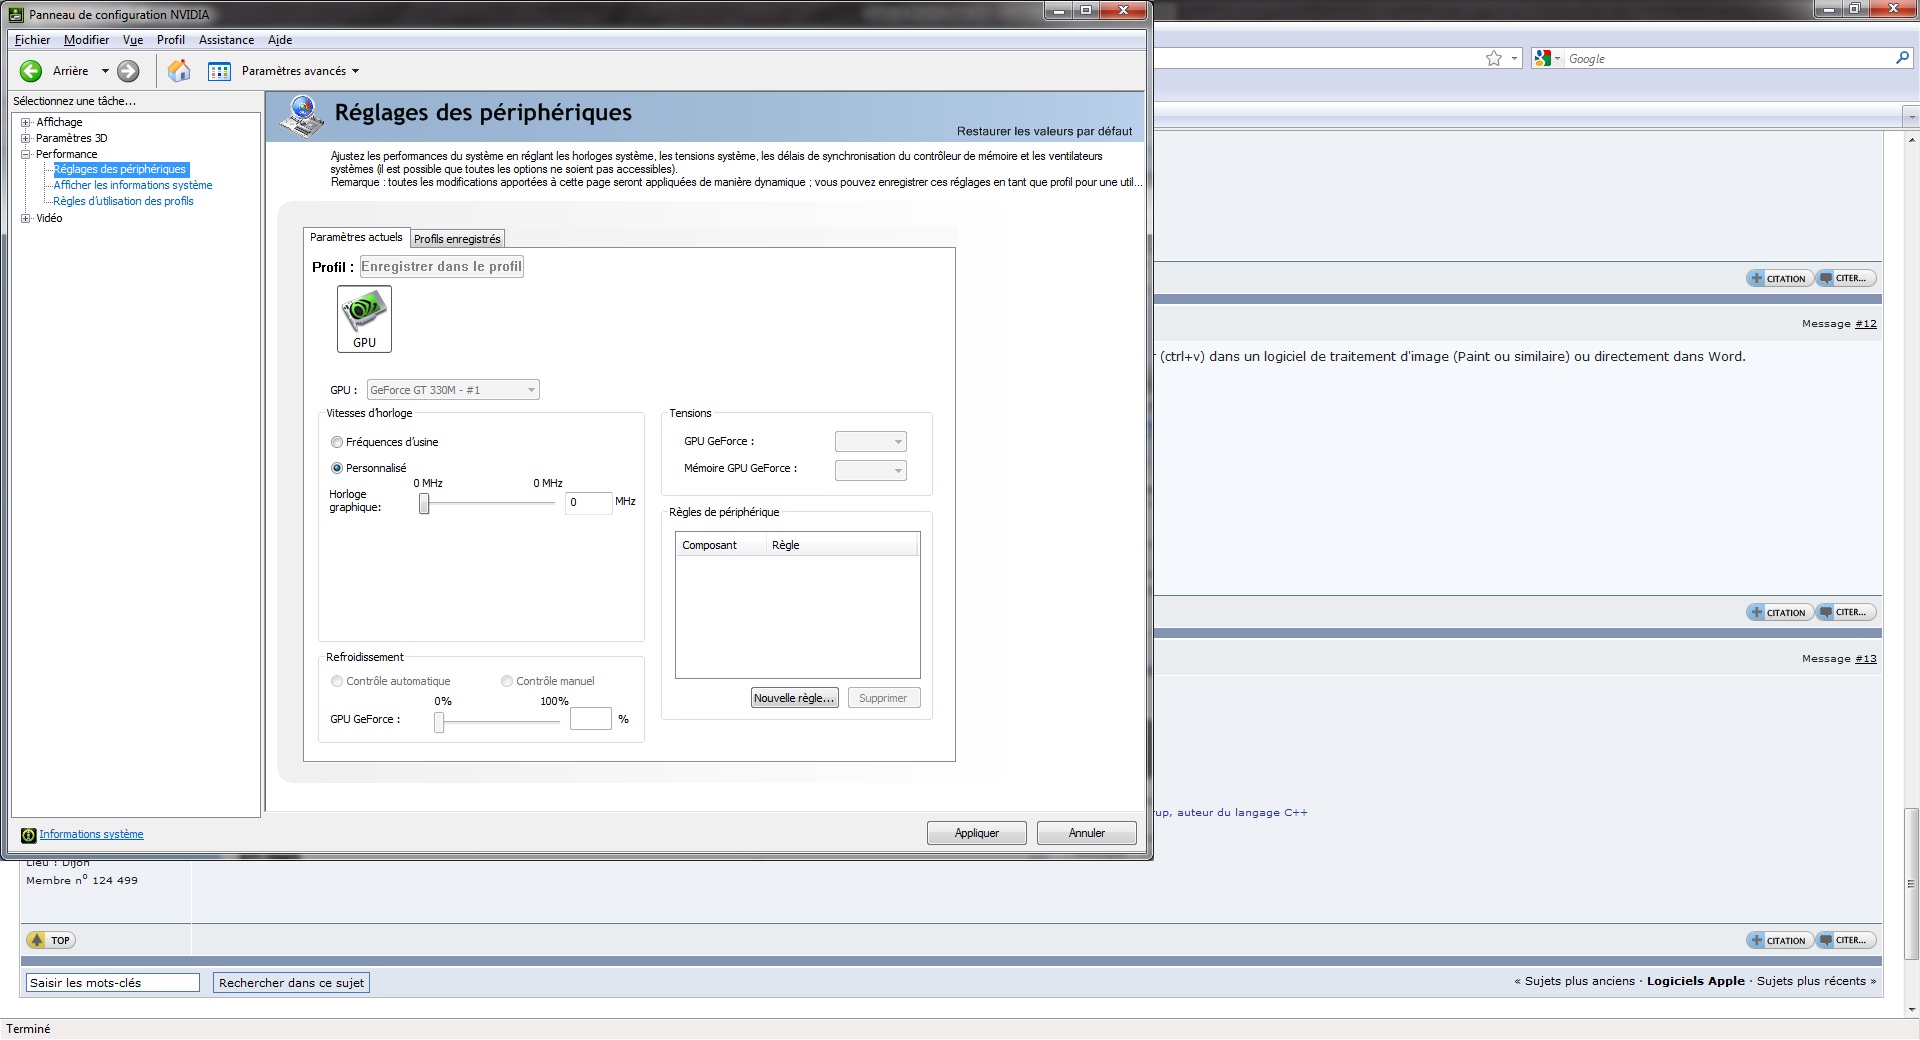Click the Règle column header
Screen dimensions: 1920x1040
842,545
